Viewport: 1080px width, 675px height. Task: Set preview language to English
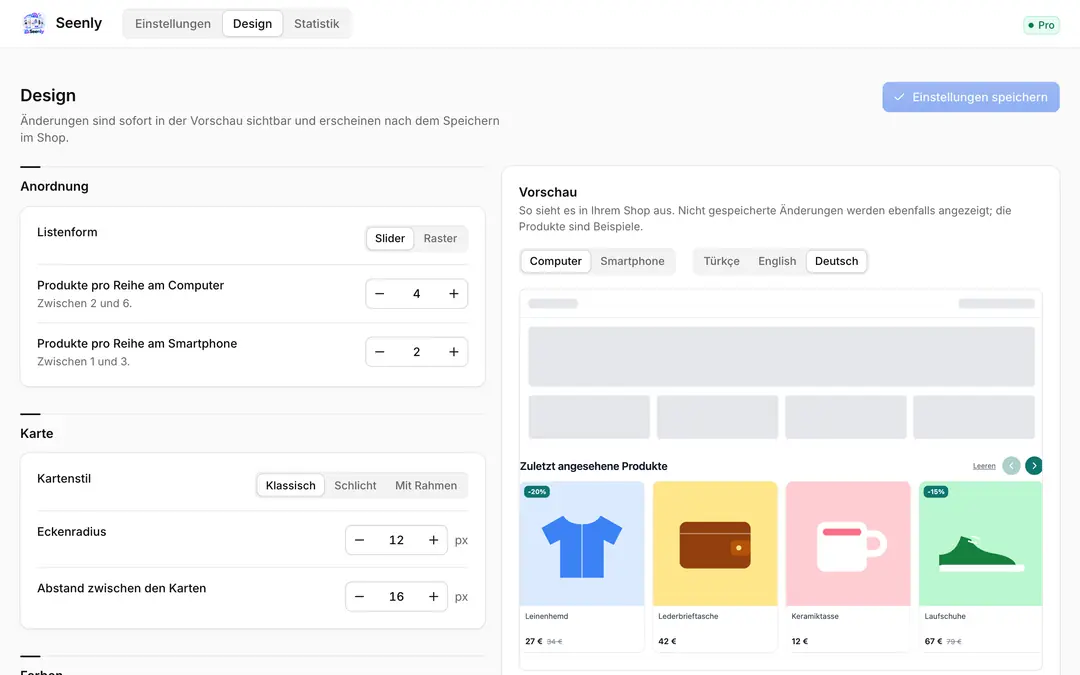777,261
